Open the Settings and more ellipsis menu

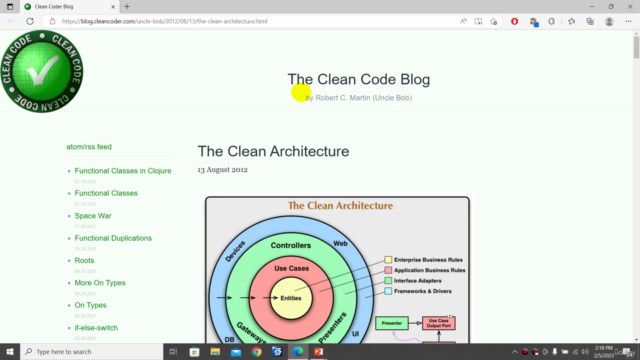(x=628, y=21)
